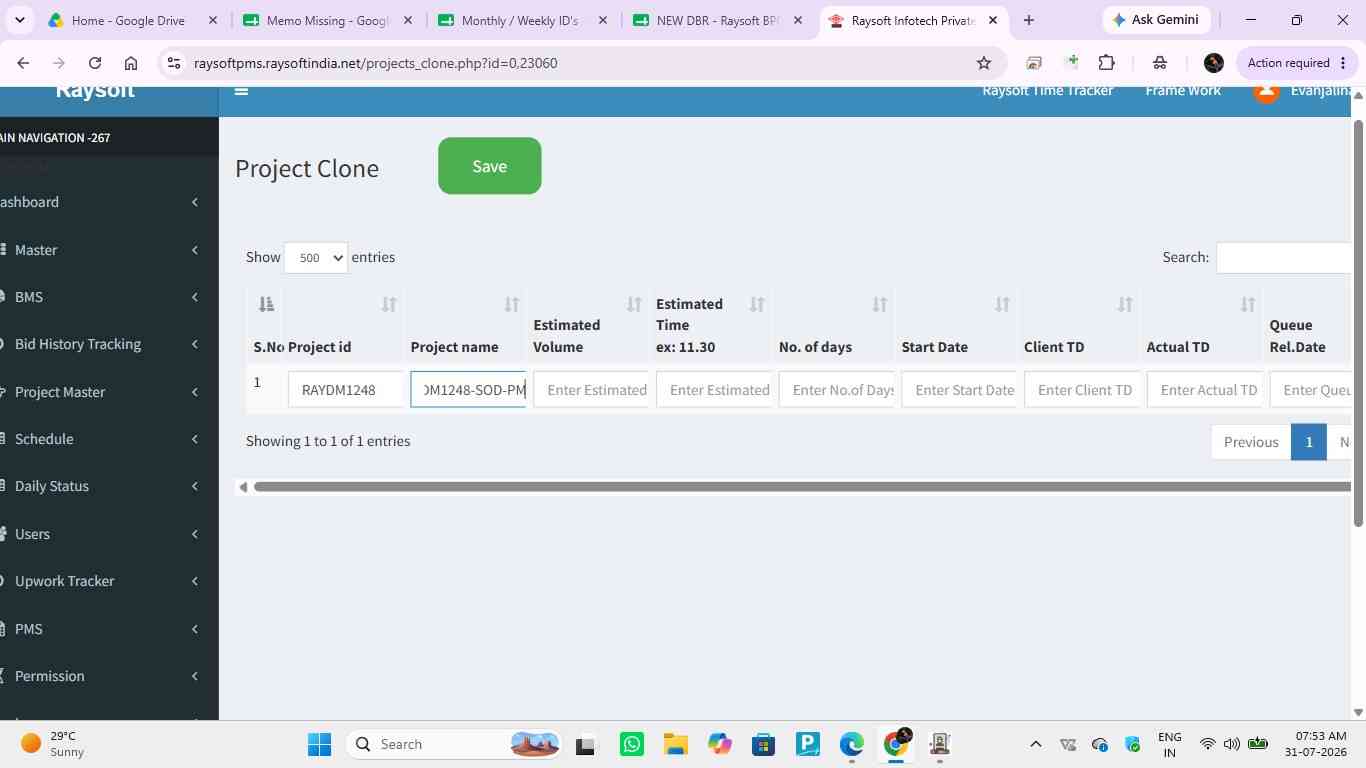Go to the browser home page icon

point(131,63)
